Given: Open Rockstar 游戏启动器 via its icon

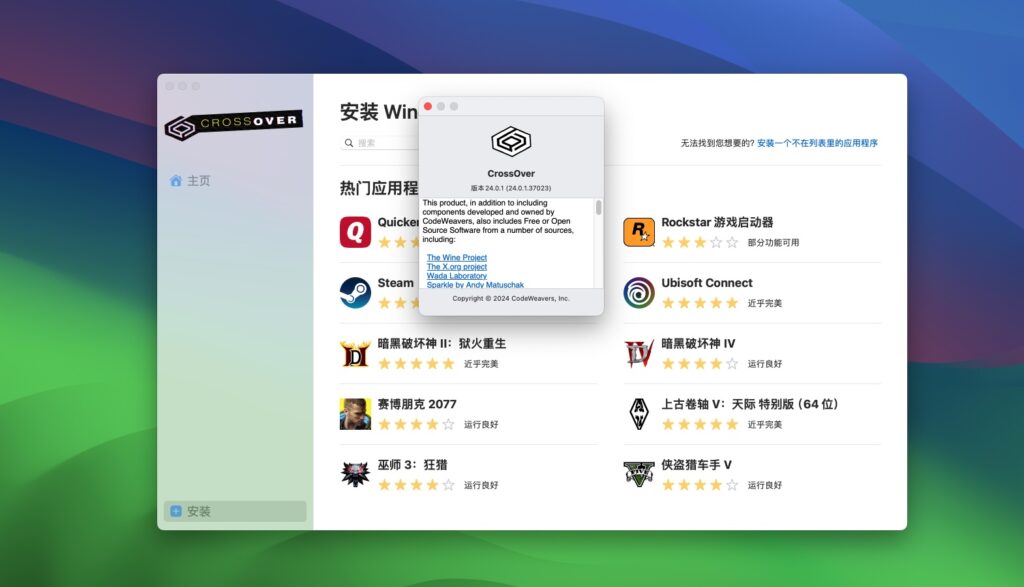Looking at the screenshot, I should 637,231.
